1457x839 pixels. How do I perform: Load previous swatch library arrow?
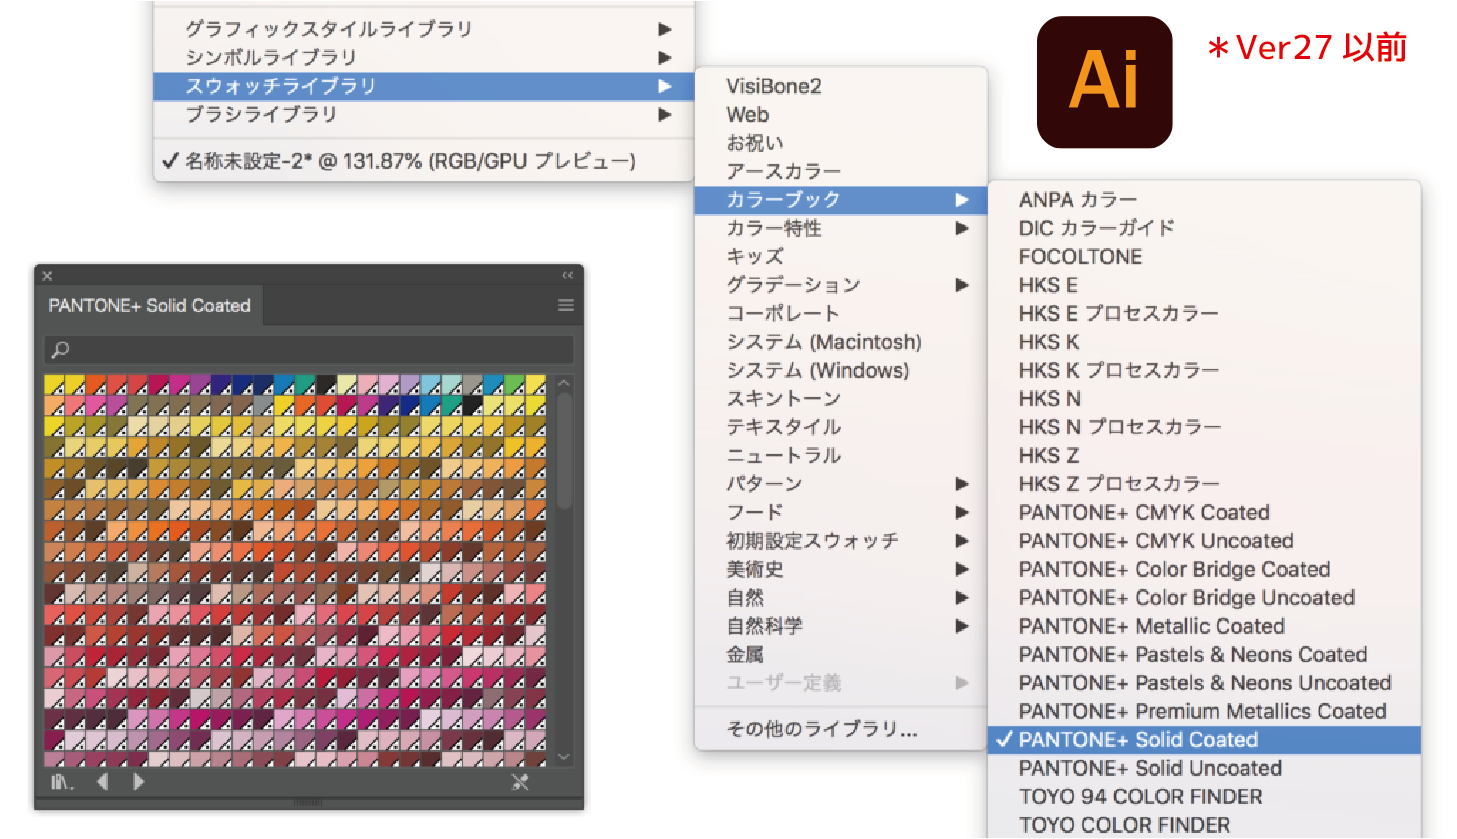pyautogui.click(x=102, y=782)
